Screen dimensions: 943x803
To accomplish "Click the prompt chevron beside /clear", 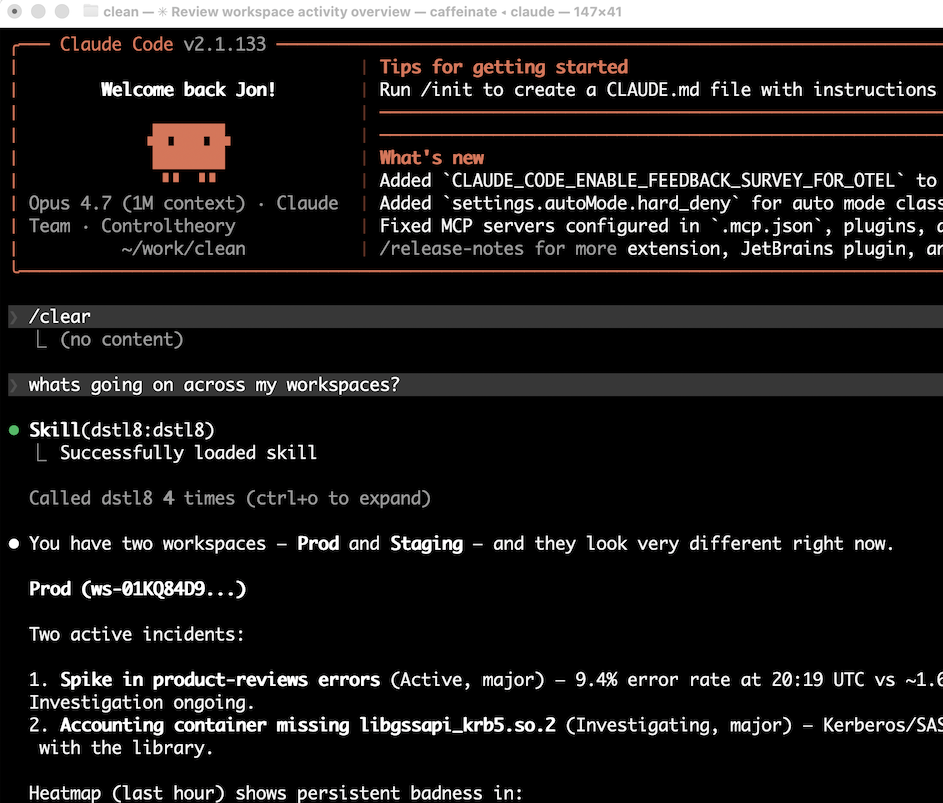I will [x=14, y=316].
